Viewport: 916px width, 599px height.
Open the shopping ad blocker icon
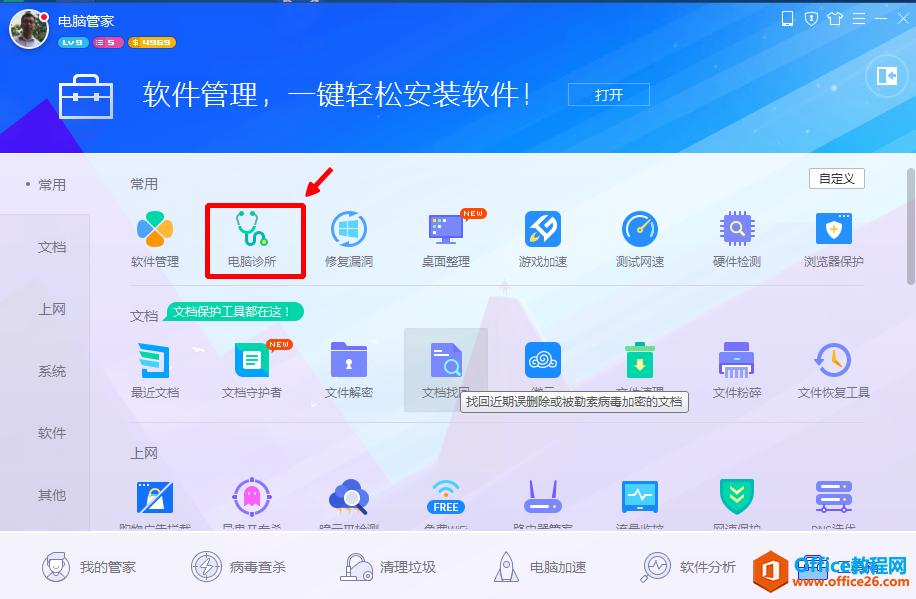point(155,497)
